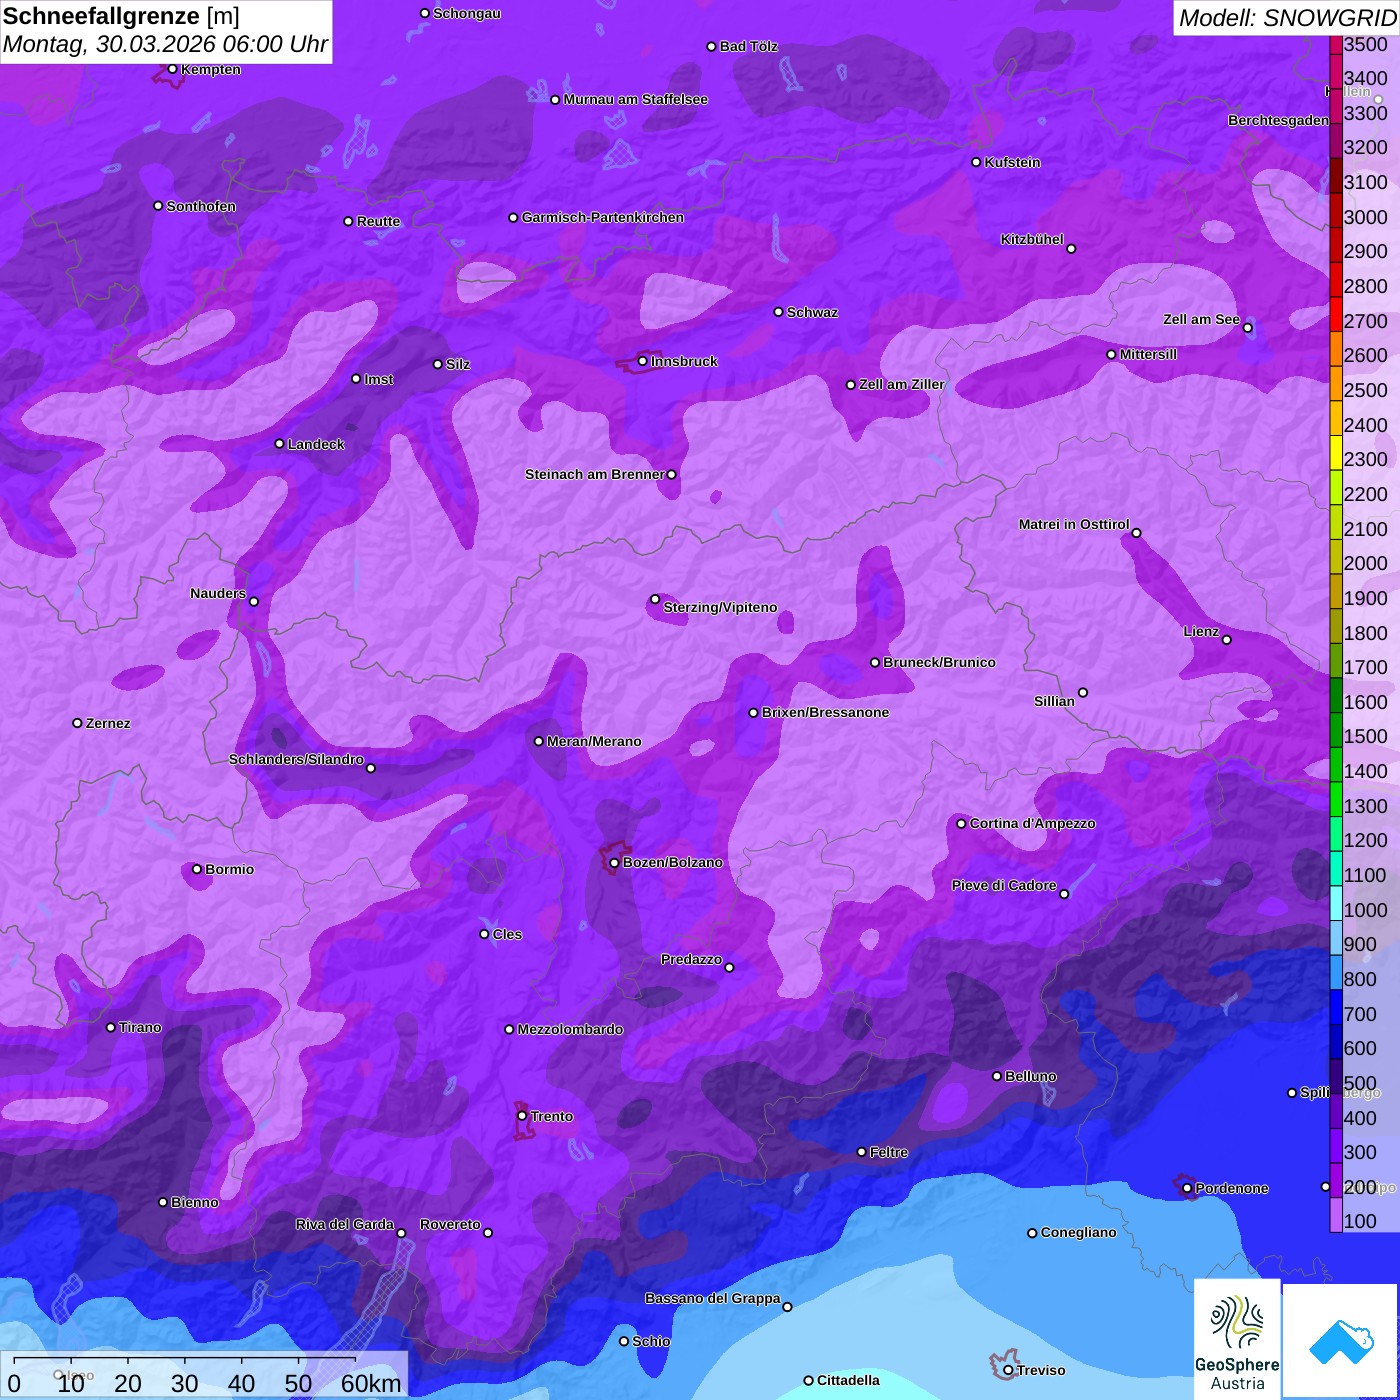Click the 'Pieve di Cadore' label
Viewport: 1400px width, 1400px height.
[1004, 885]
